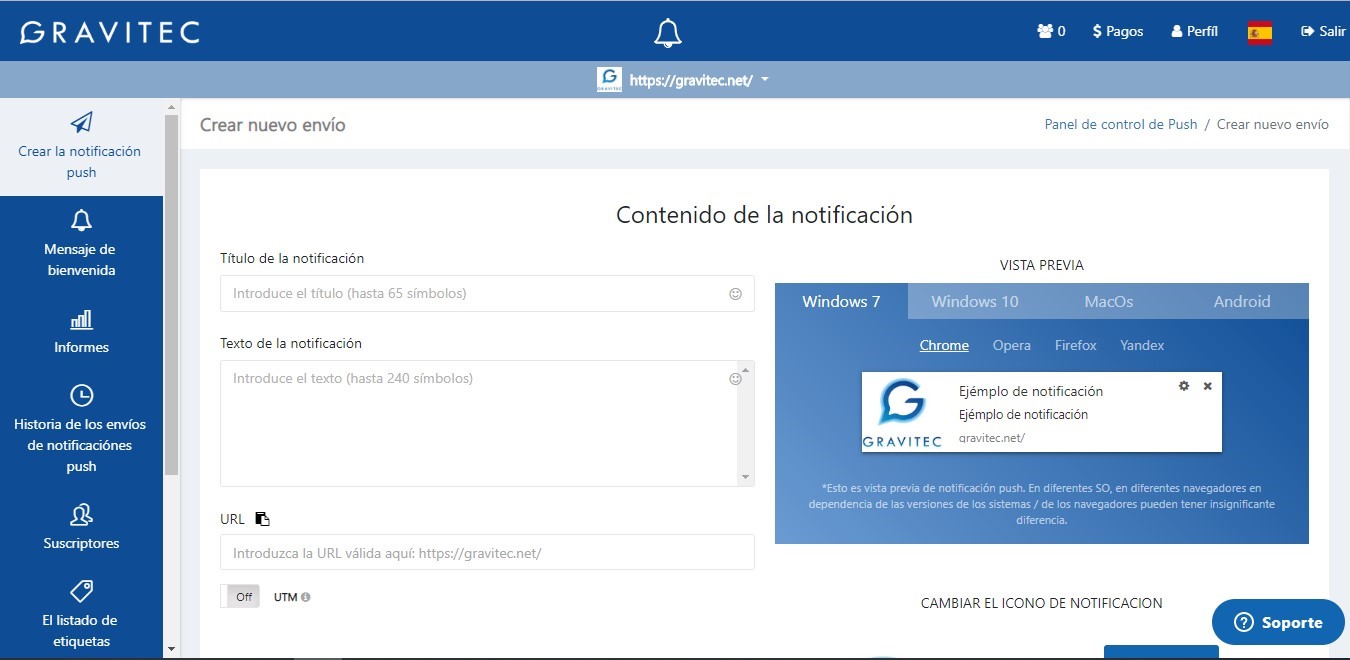Expand the https://gravitec.net/ site dropdown

click(x=699, y=80)
